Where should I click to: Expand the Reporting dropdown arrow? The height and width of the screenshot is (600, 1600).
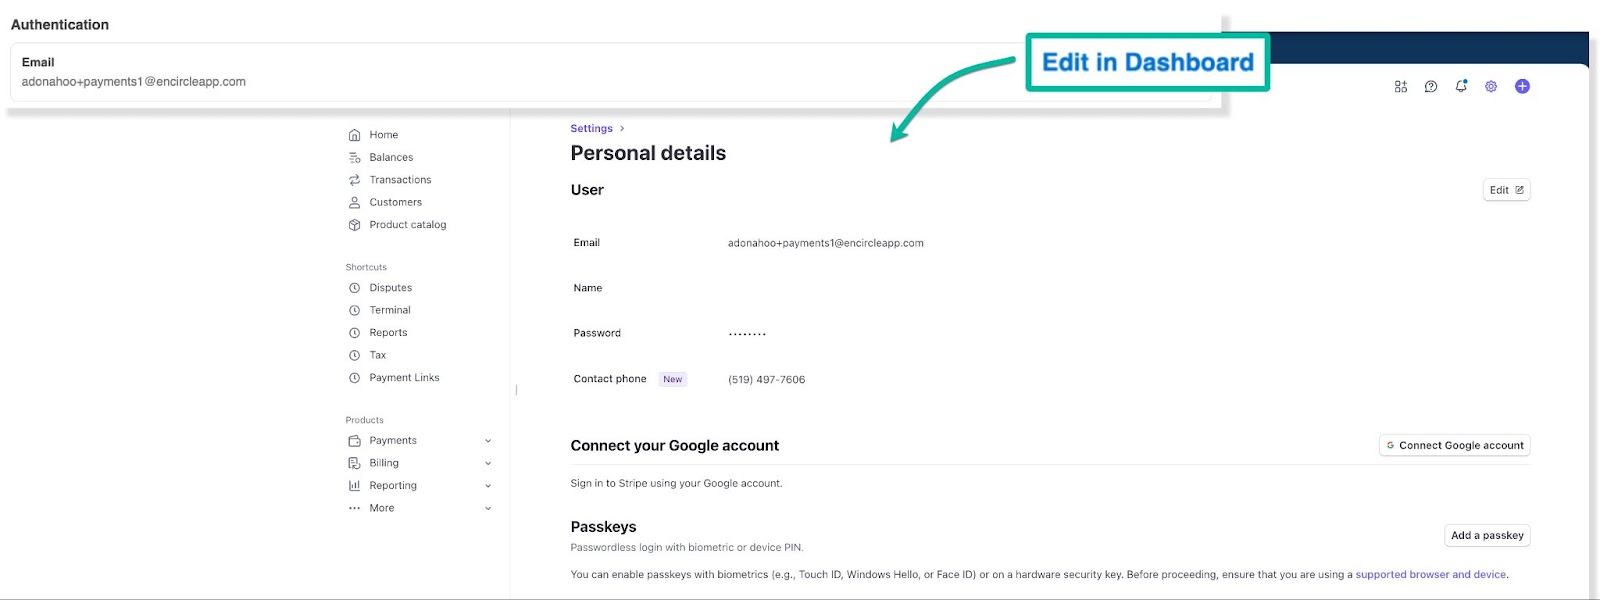(488, 486)
